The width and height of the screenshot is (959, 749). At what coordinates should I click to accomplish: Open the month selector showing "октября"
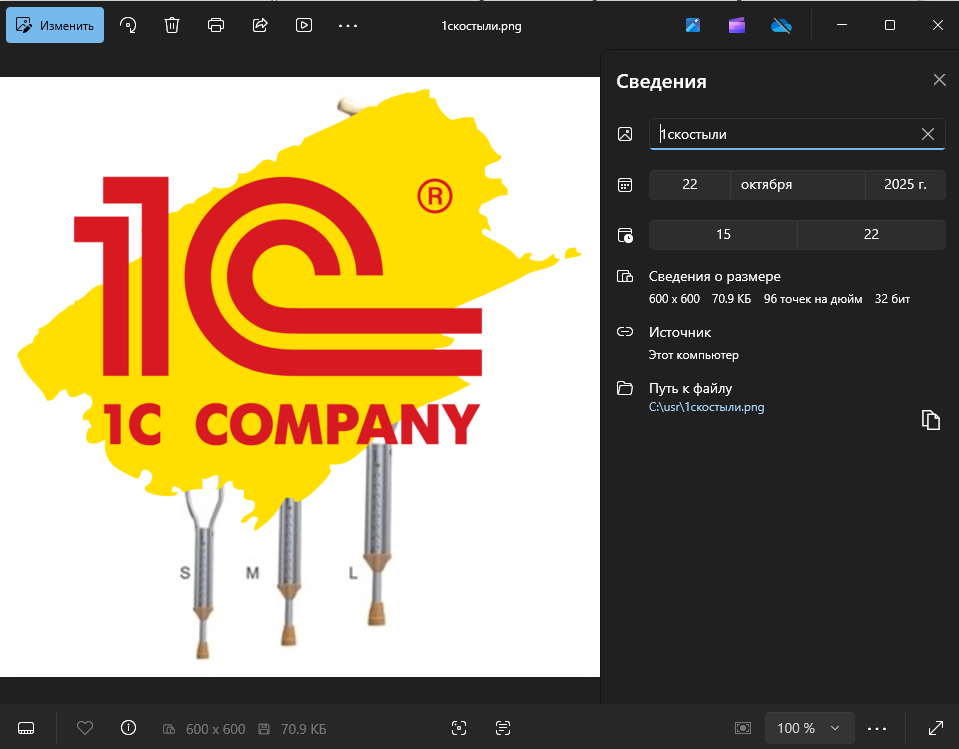pyautogui.click(x=797, y=185)
